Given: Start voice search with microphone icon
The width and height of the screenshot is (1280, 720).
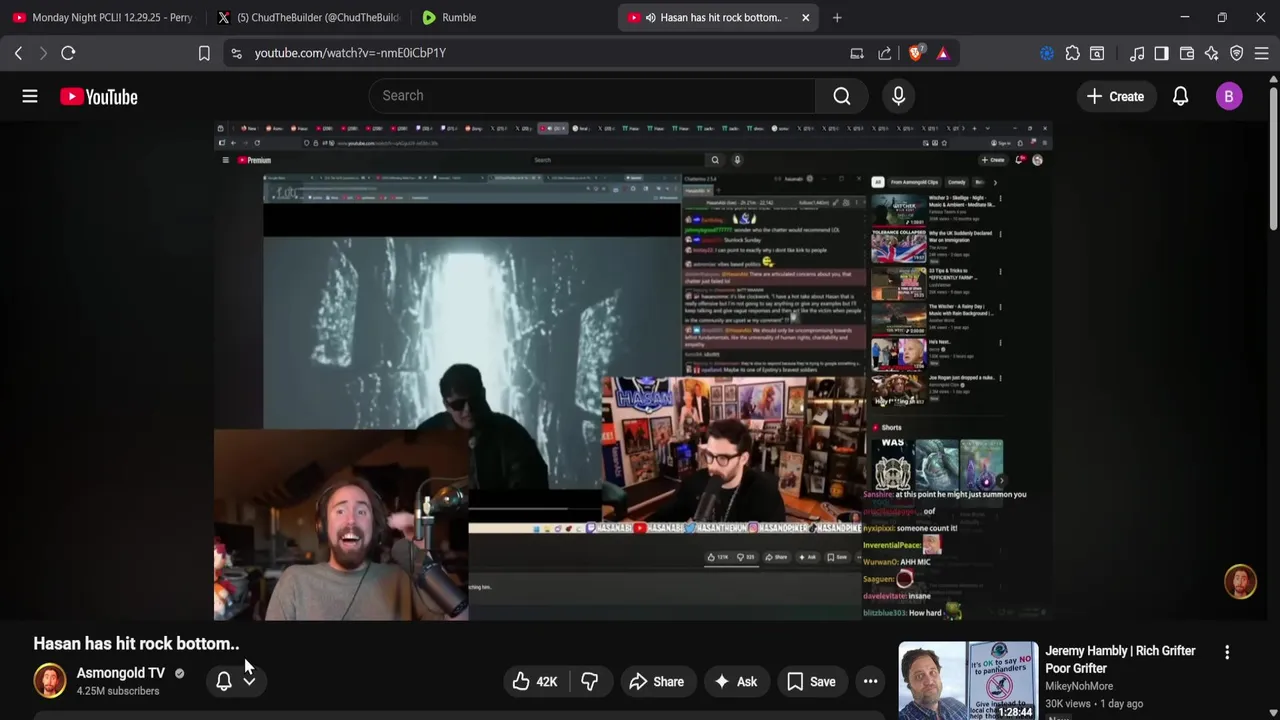Looking at the screenshot, I should pos(898,96).
